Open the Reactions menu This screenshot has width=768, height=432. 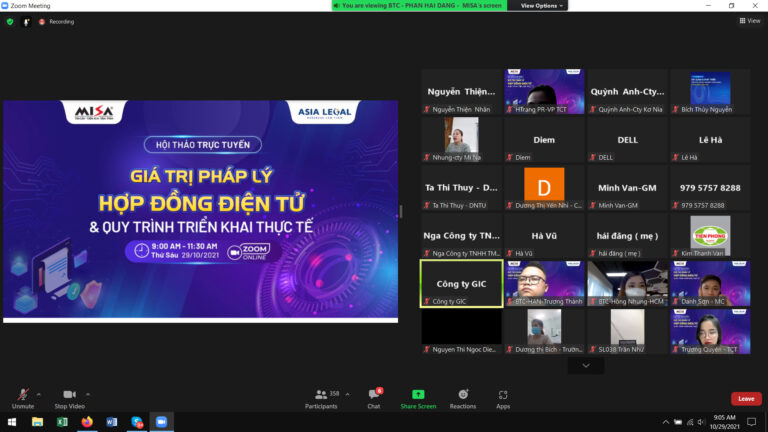point(462,397)
